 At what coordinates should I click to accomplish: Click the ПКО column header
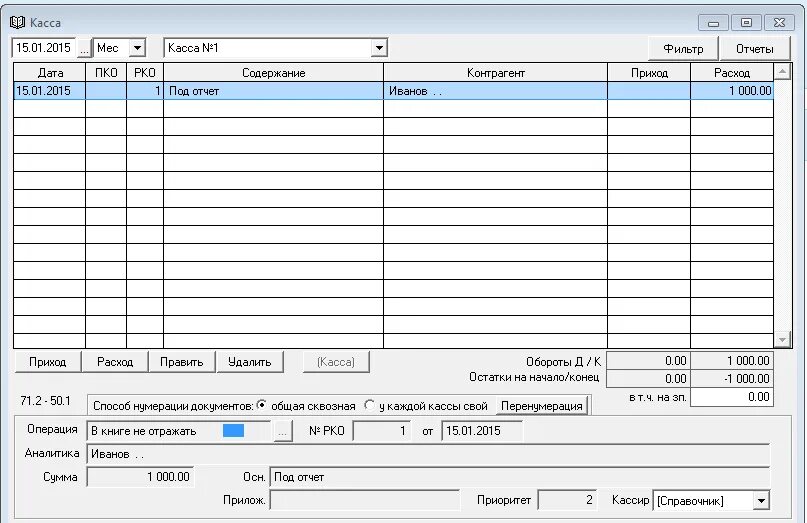[106, 73]
